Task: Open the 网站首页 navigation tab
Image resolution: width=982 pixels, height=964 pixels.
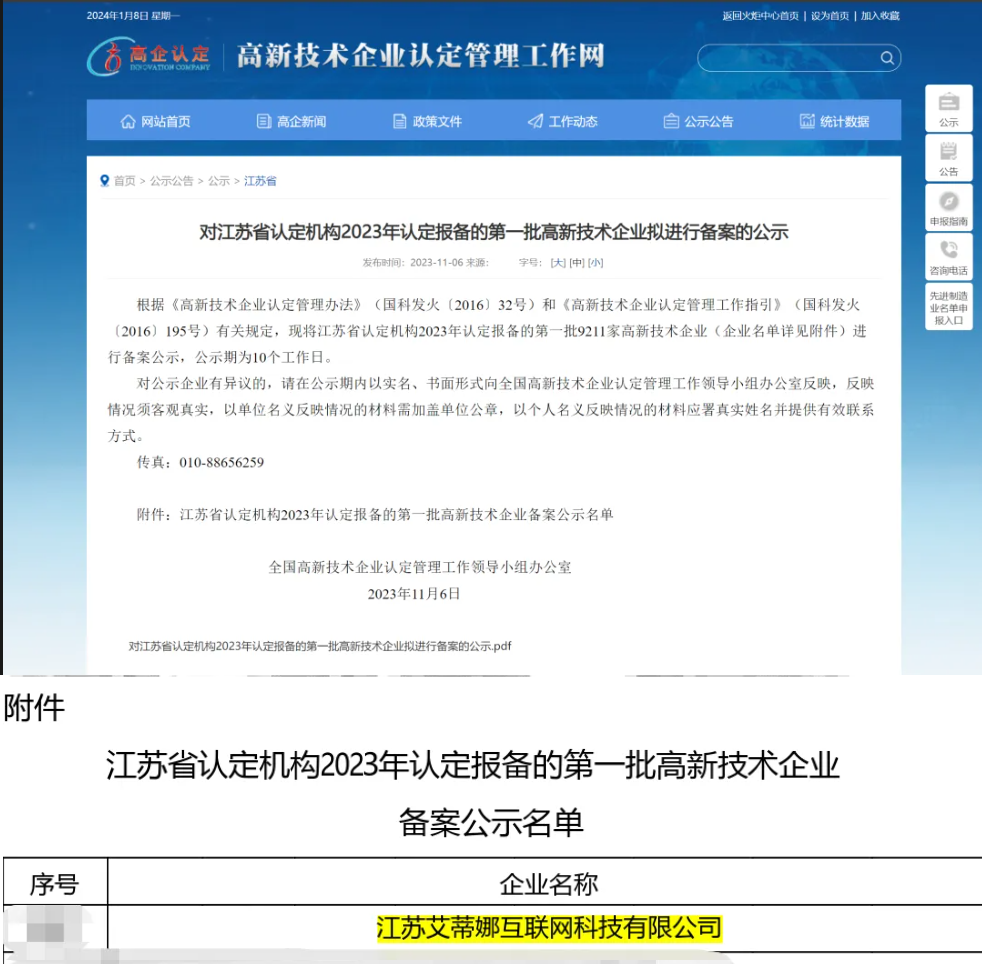Action: [x=155, y=122]
